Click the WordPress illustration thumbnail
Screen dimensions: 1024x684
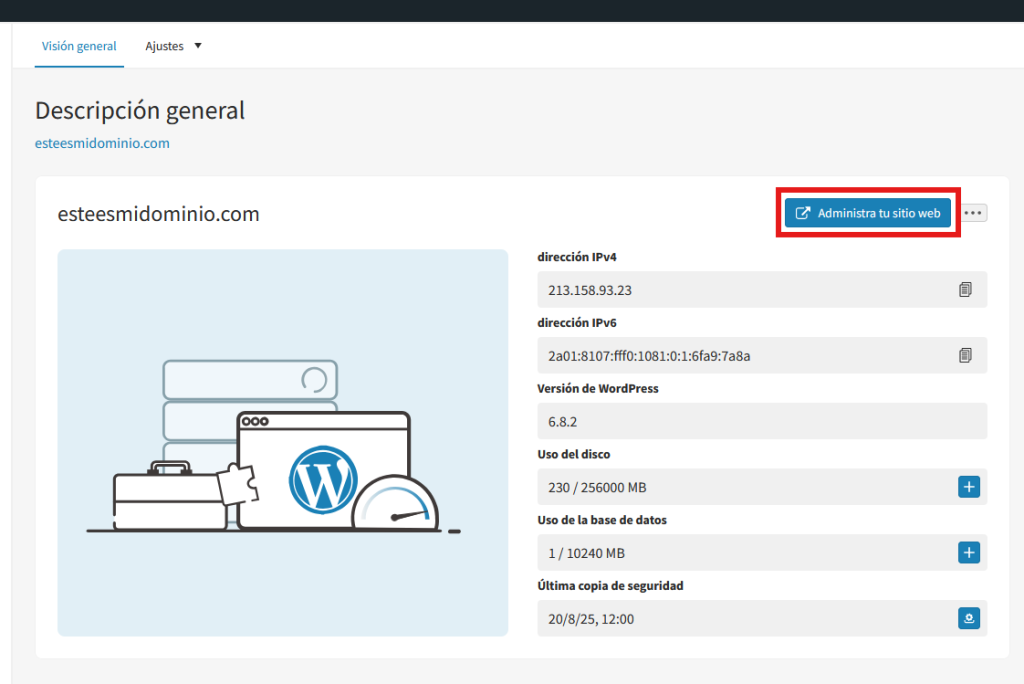pyautogui.click(x=283, y=442)
